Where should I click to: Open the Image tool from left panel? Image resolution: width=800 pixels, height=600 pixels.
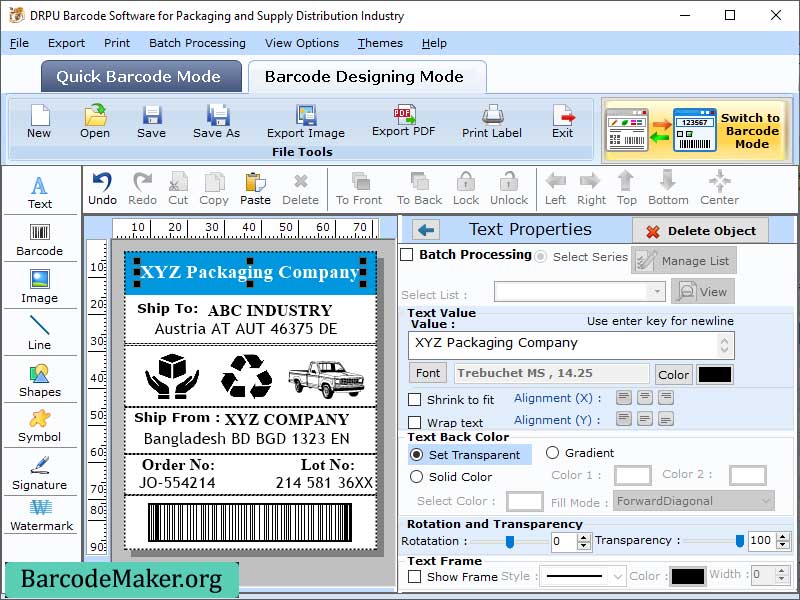point(40,288)
